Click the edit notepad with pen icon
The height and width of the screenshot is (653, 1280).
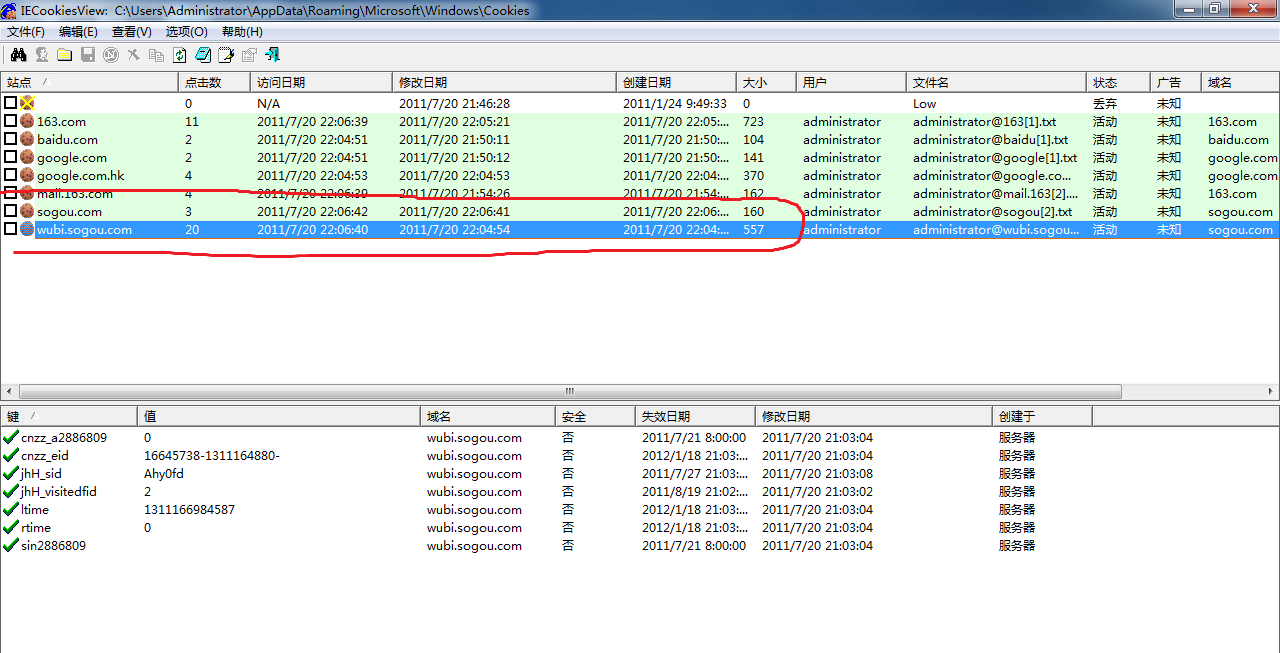[226, 55]
